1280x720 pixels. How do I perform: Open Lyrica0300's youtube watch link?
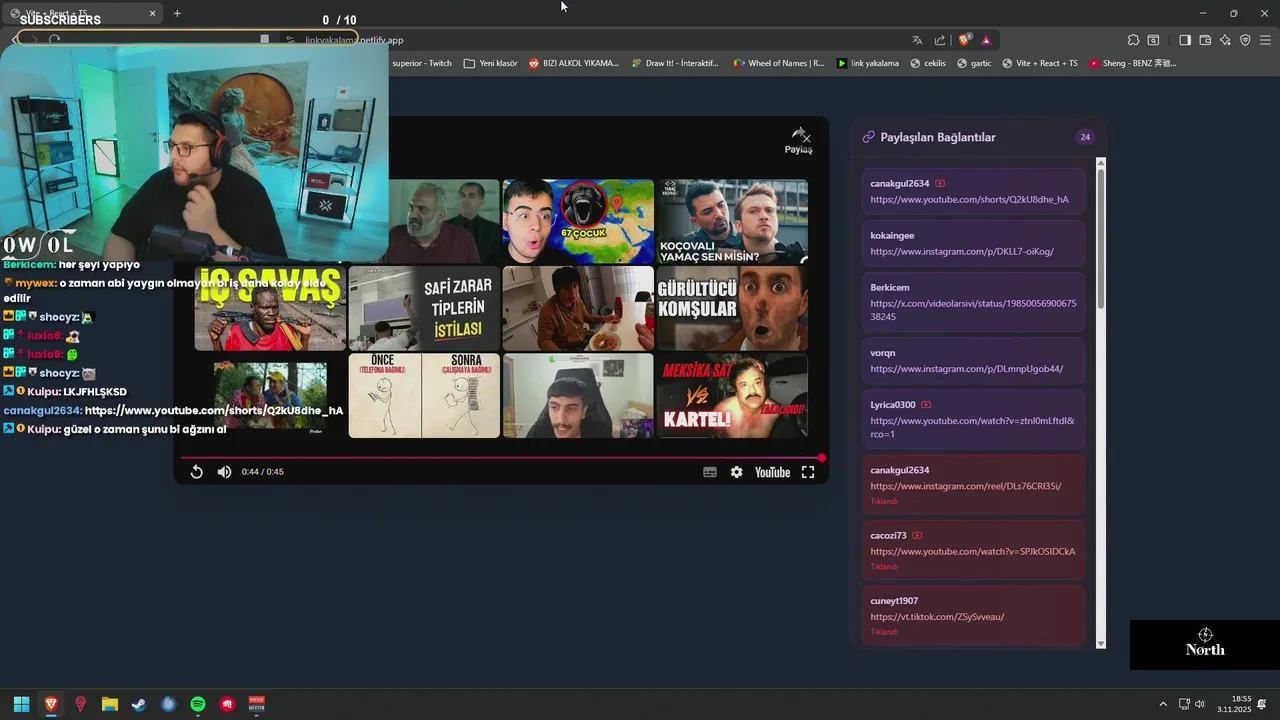pyautogui.click(x=972, y=427)
